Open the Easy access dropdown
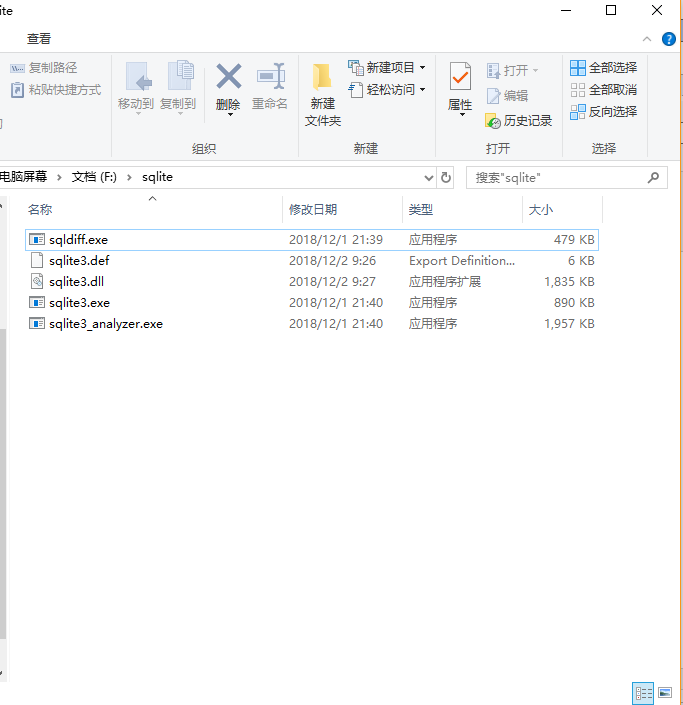The image size is (683, 705). pos(386,89)
